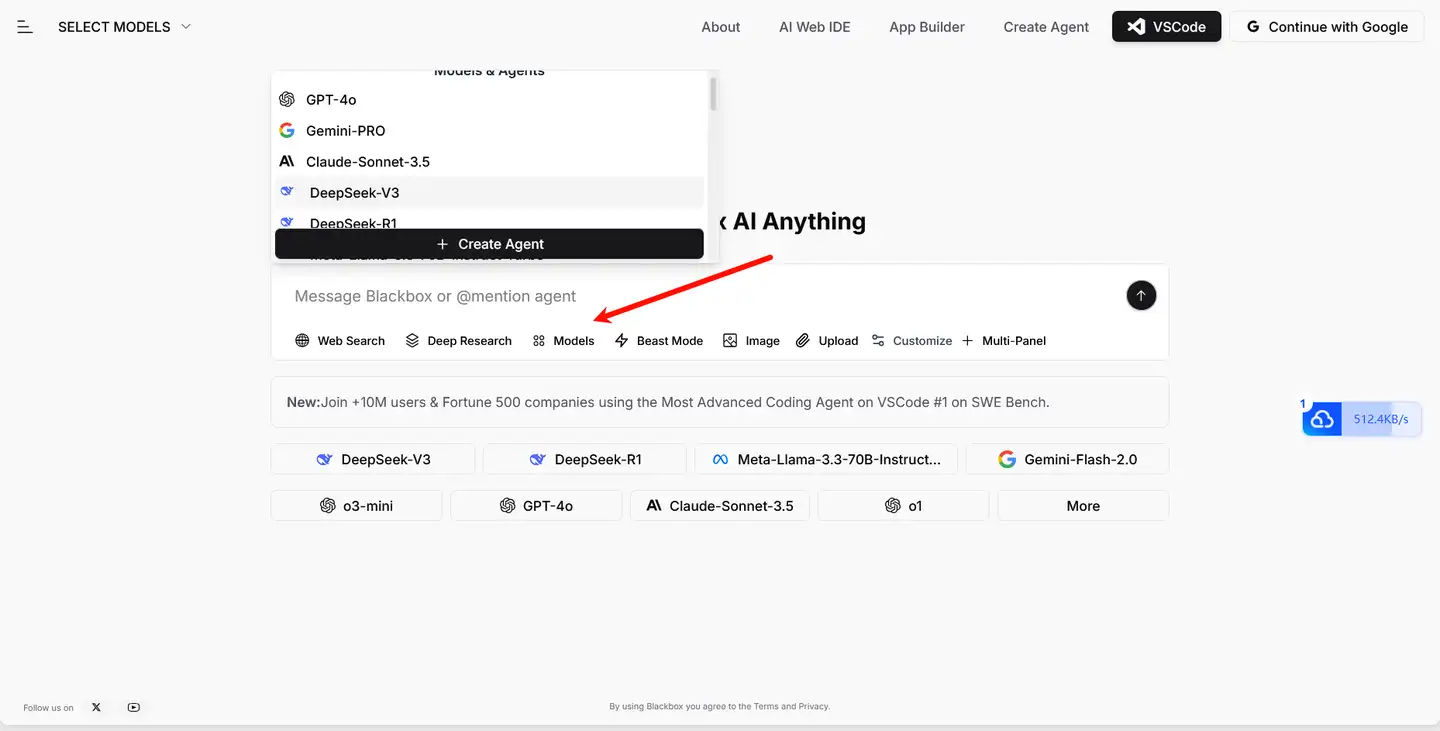Open the VSCode button in header

(x=1166, y=27)
